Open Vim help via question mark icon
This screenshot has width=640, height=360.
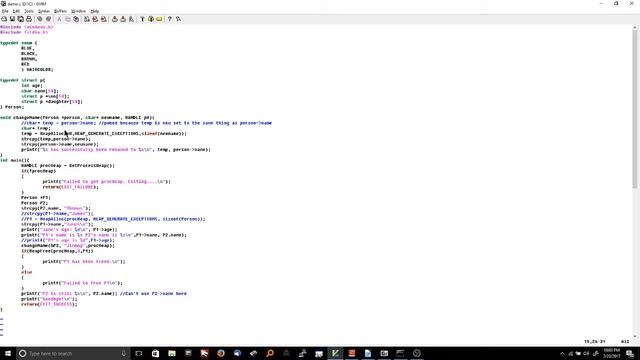point(170,19)
